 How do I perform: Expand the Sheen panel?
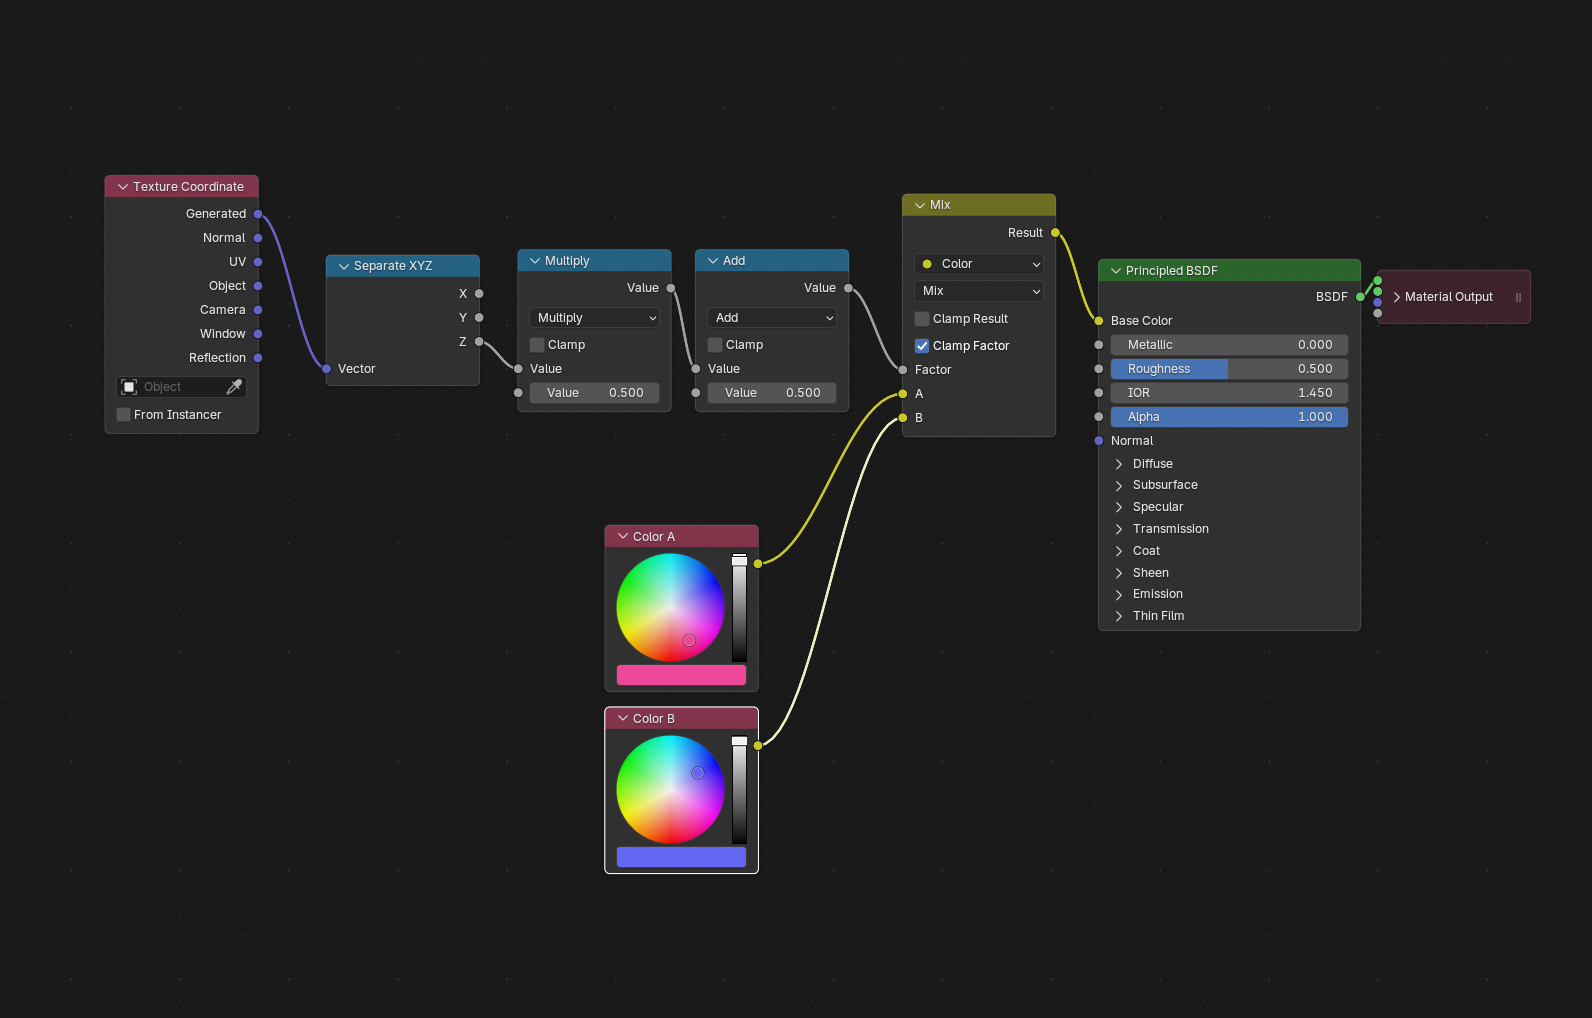[x=1119, y=573]
